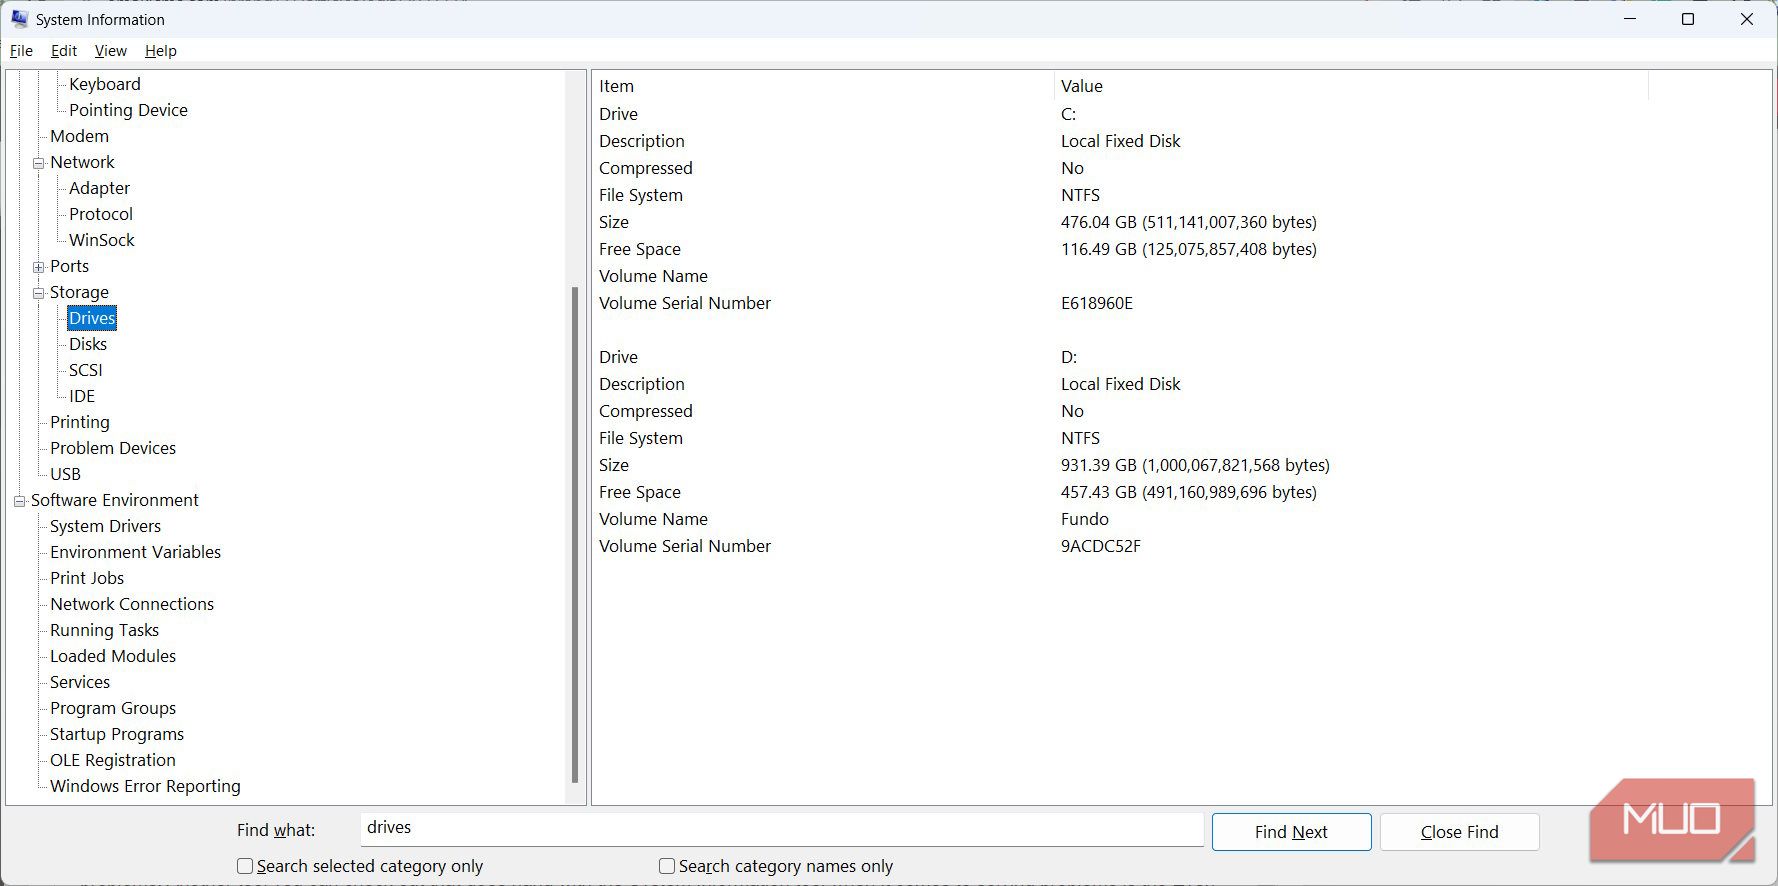
Task: Select Protocol under Network
Action: [x=101, y=214]
